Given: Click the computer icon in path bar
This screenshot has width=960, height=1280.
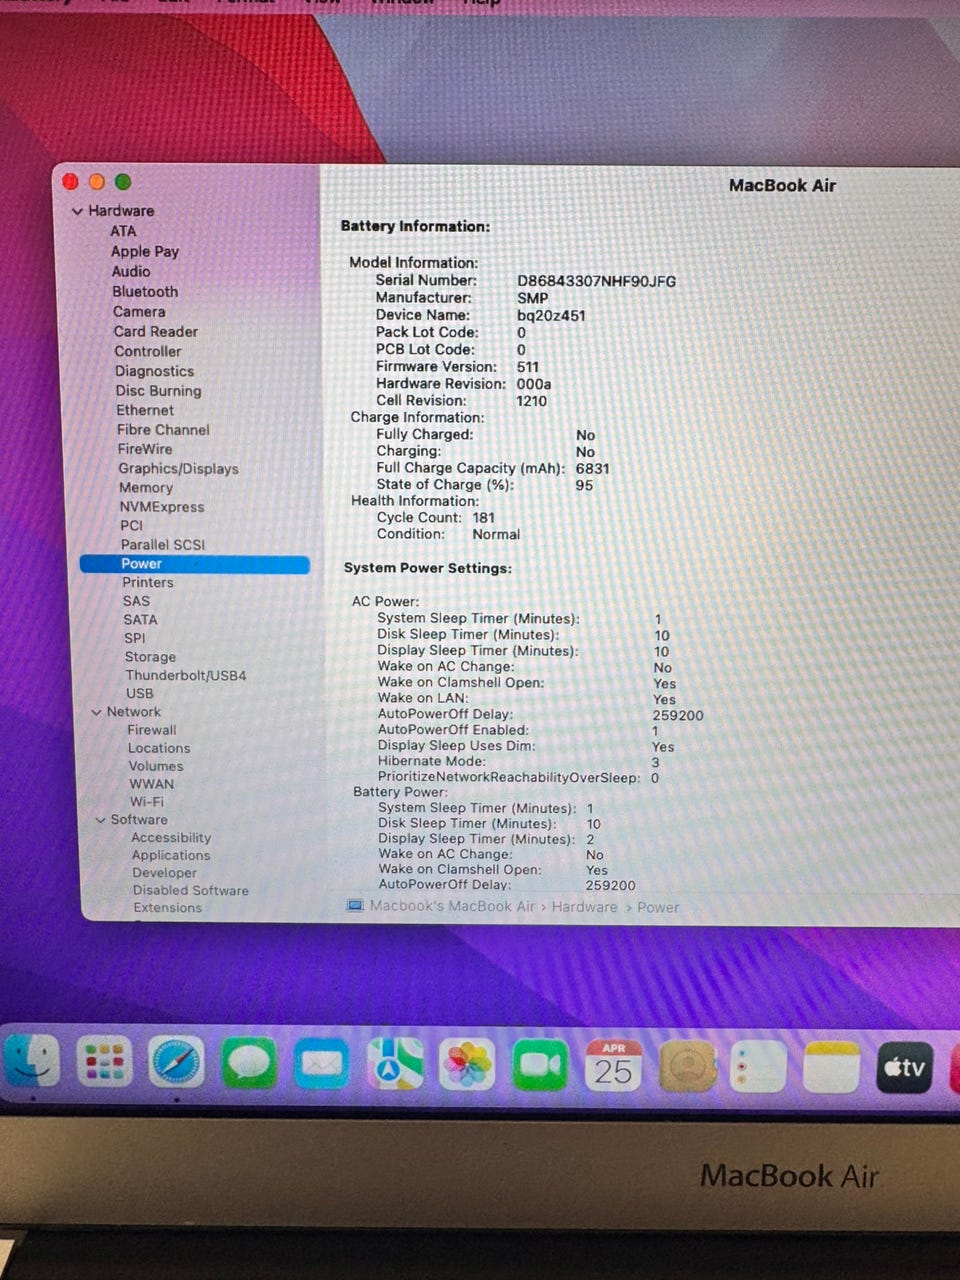Looking at the screenshot, I should click(x=355, y=906).
